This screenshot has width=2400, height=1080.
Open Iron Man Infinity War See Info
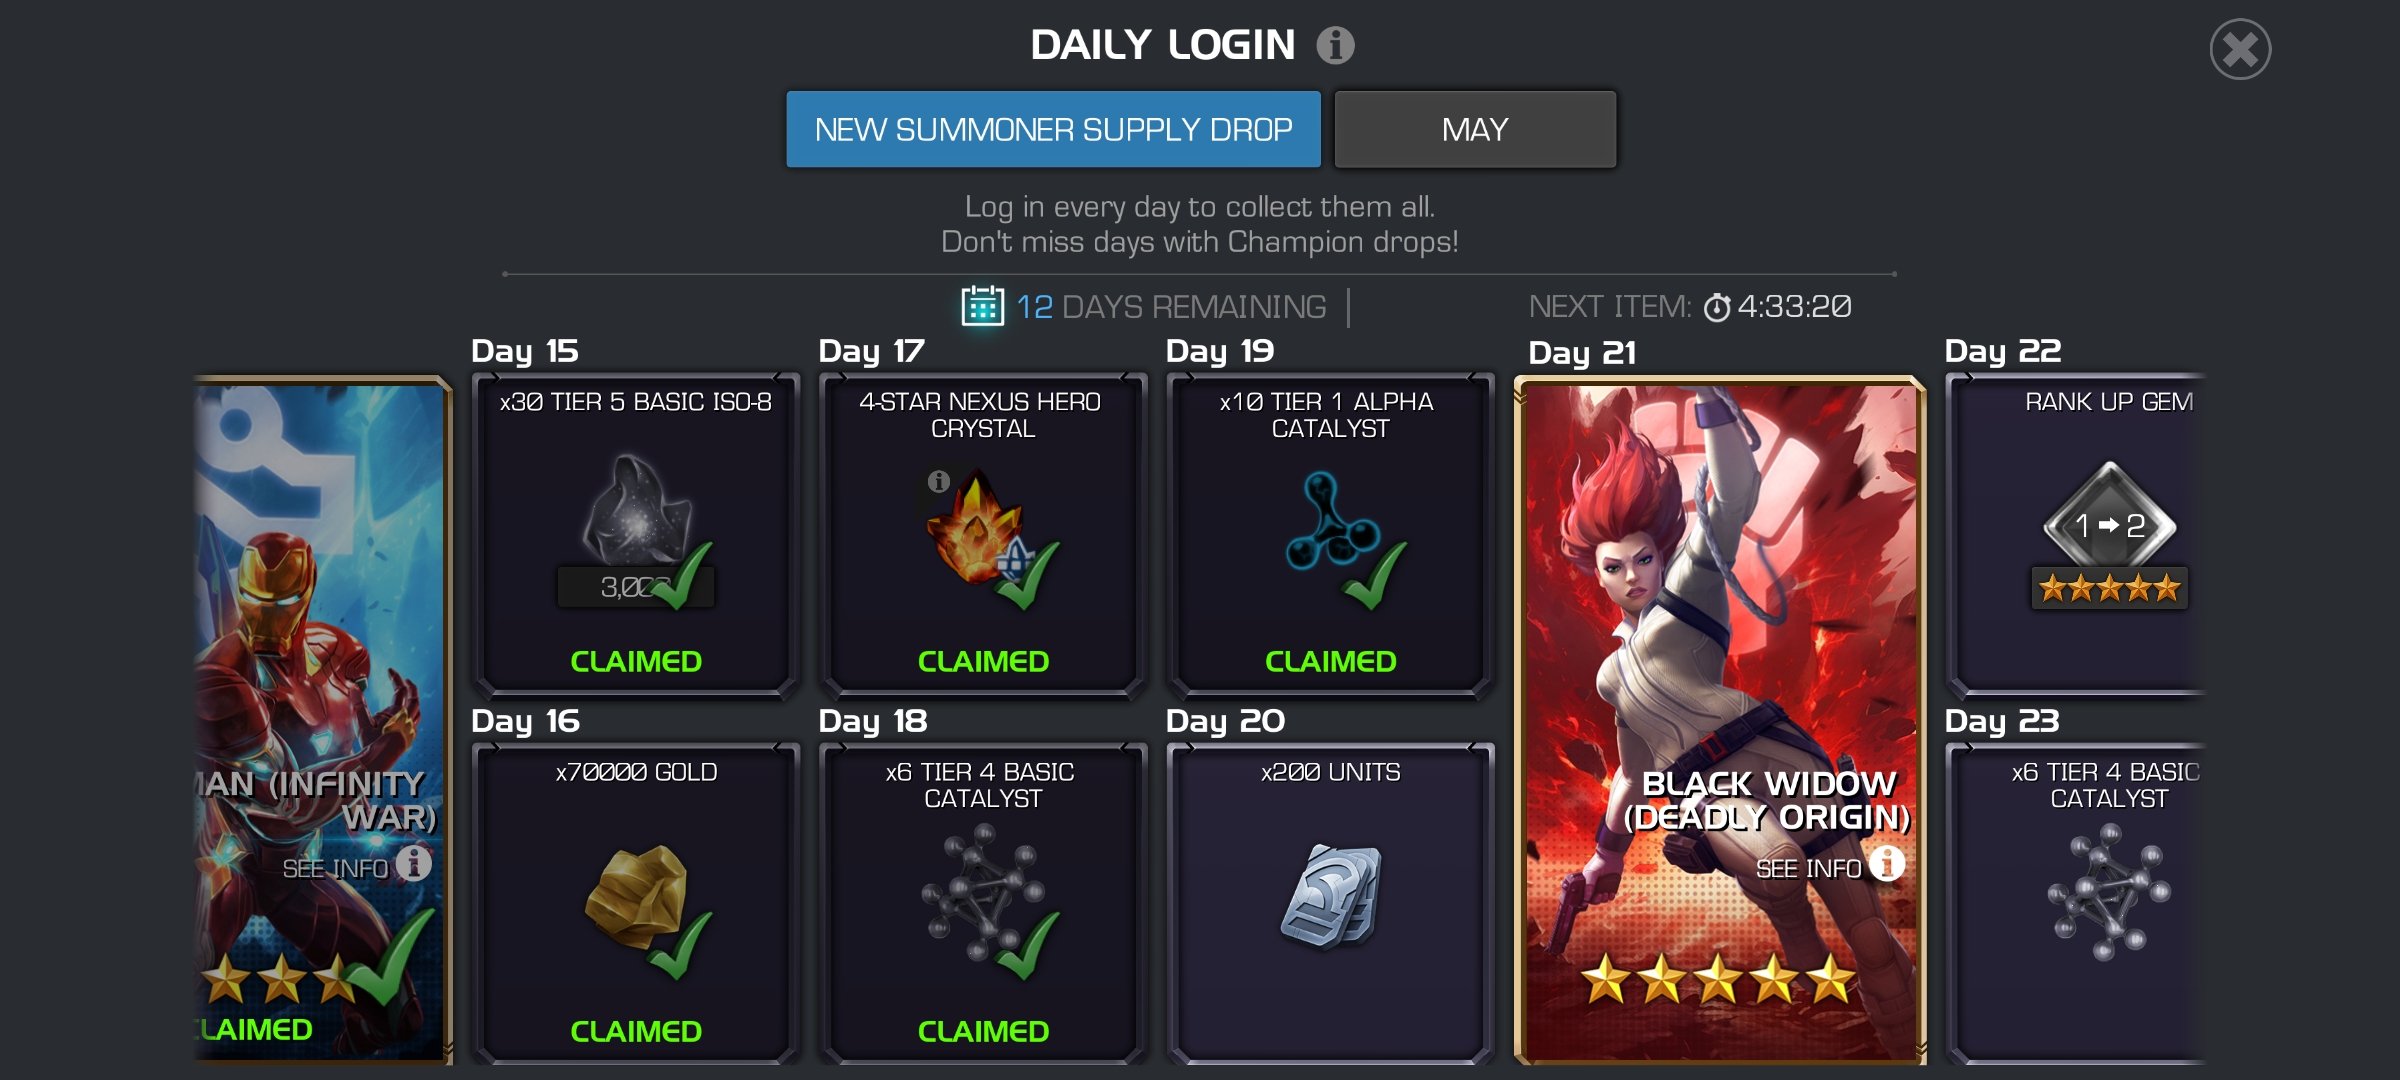(356, 865)
